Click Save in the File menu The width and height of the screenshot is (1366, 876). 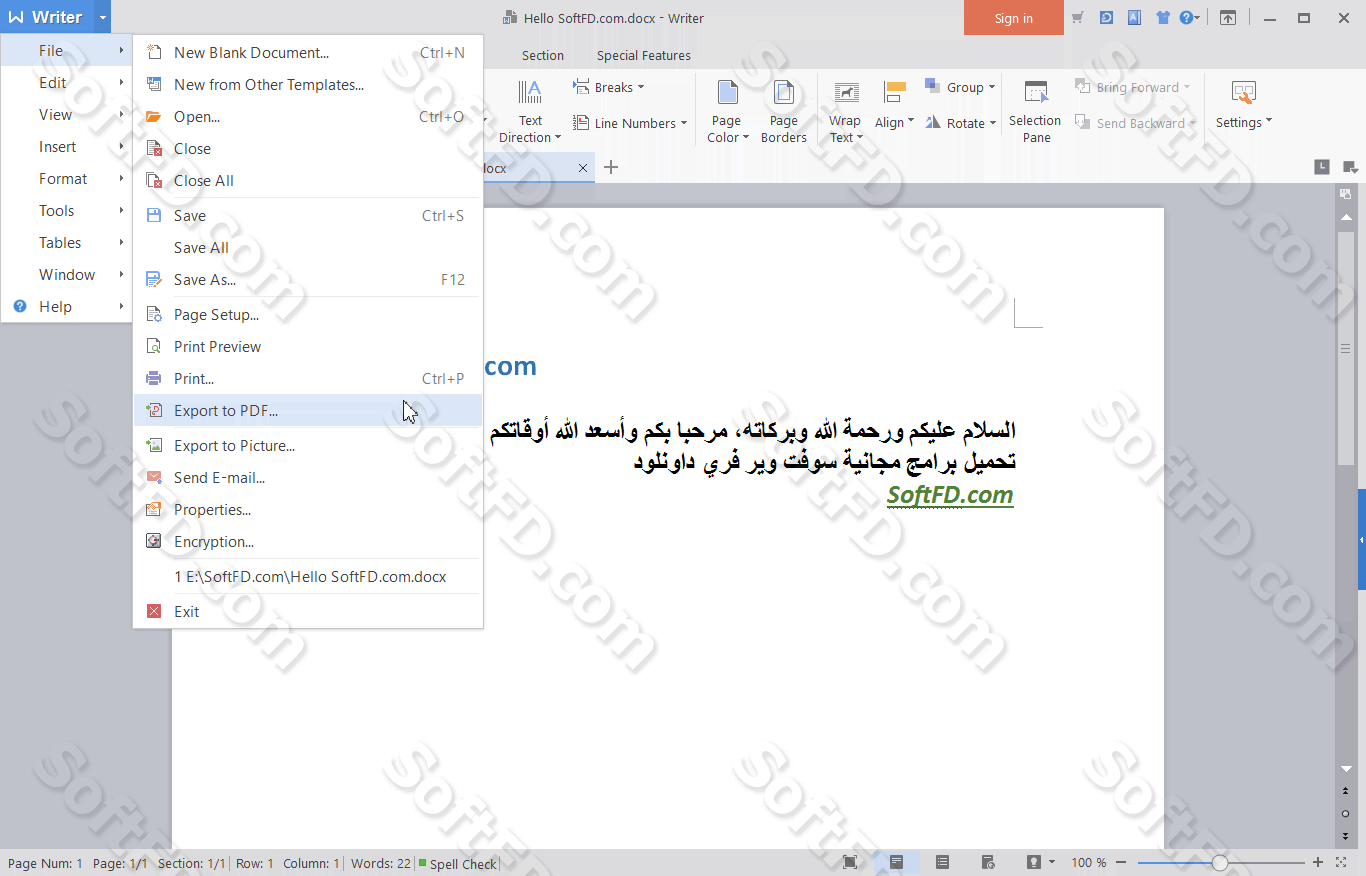point(308,216)
